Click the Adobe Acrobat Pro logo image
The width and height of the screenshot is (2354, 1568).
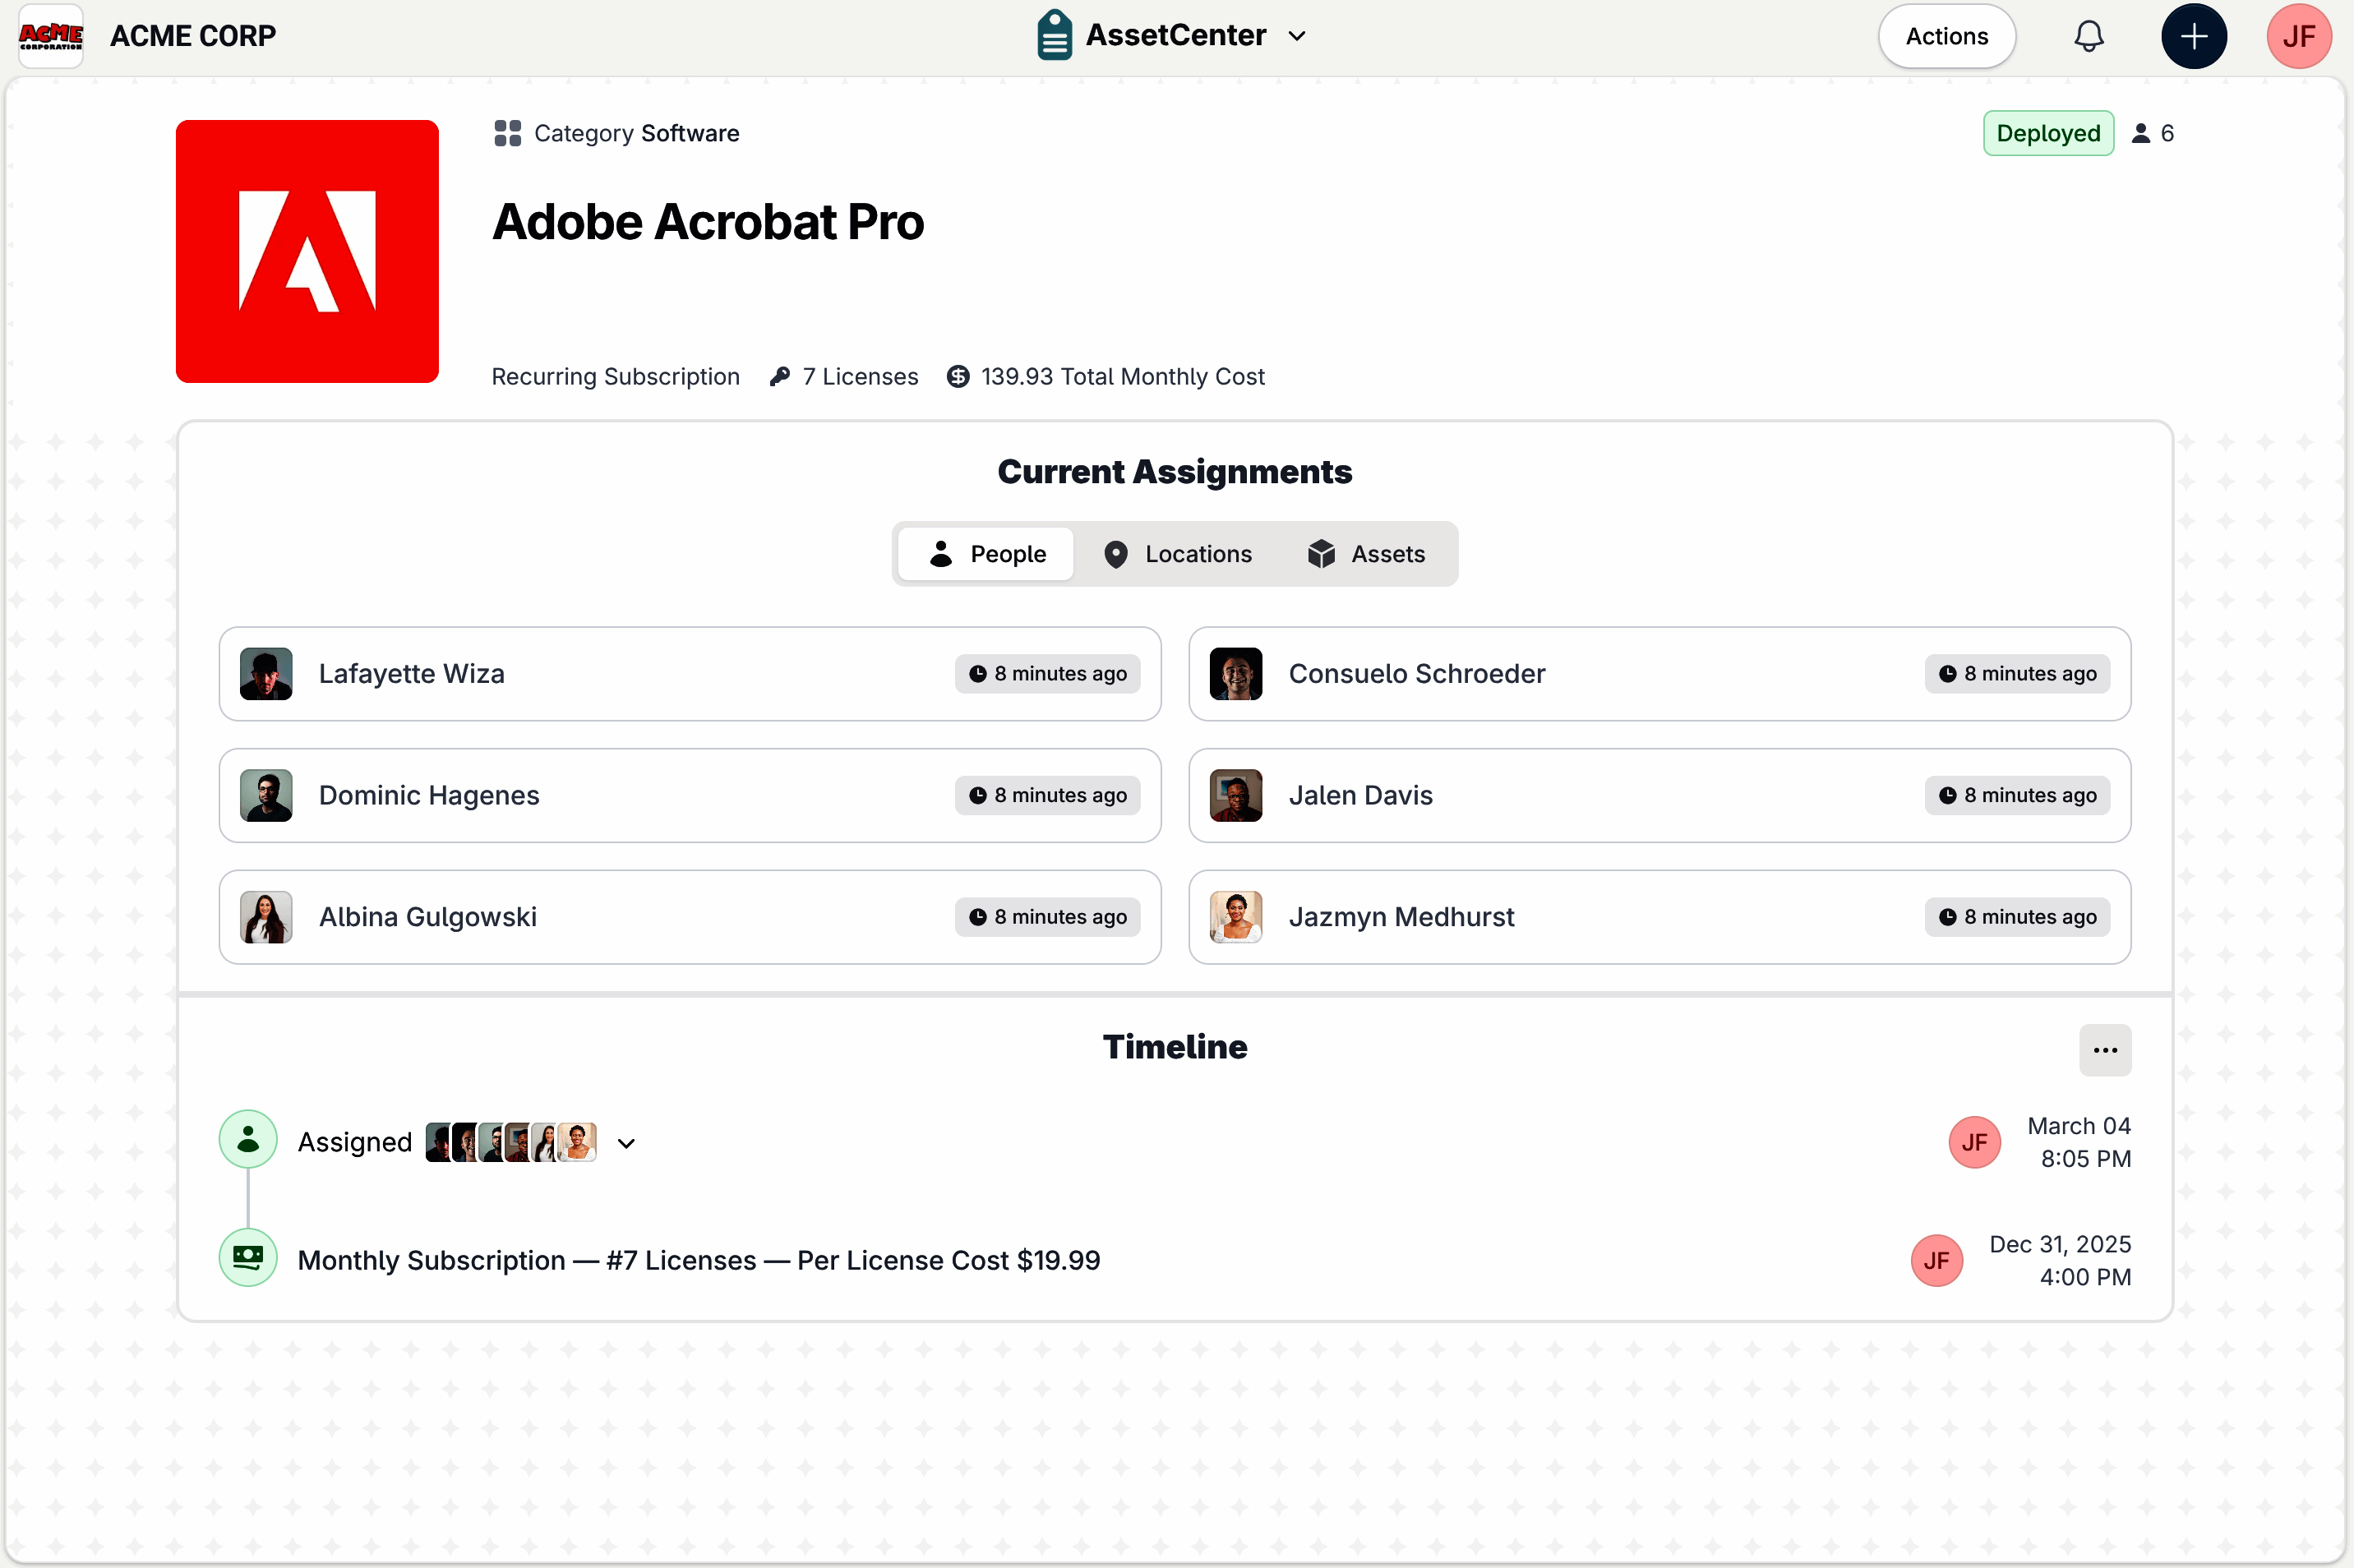[307, 251]
